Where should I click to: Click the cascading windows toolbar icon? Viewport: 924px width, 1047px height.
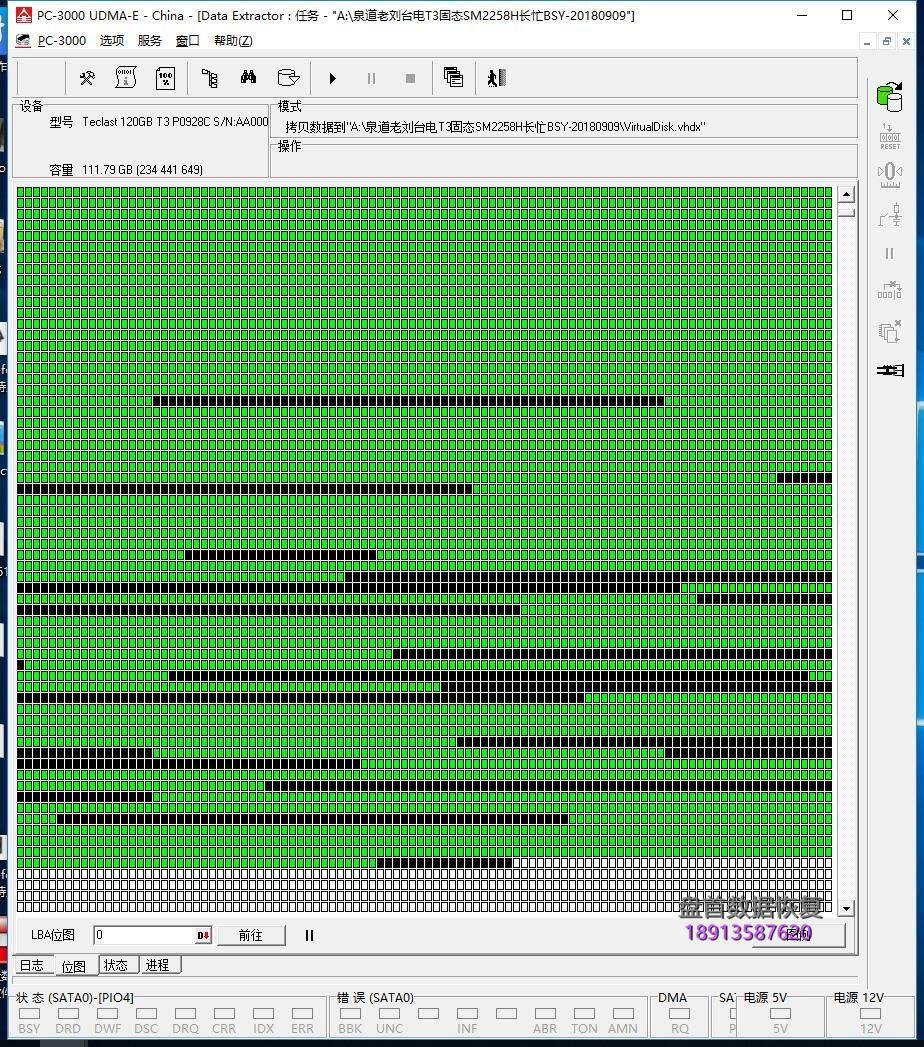(x=453, y=78)
